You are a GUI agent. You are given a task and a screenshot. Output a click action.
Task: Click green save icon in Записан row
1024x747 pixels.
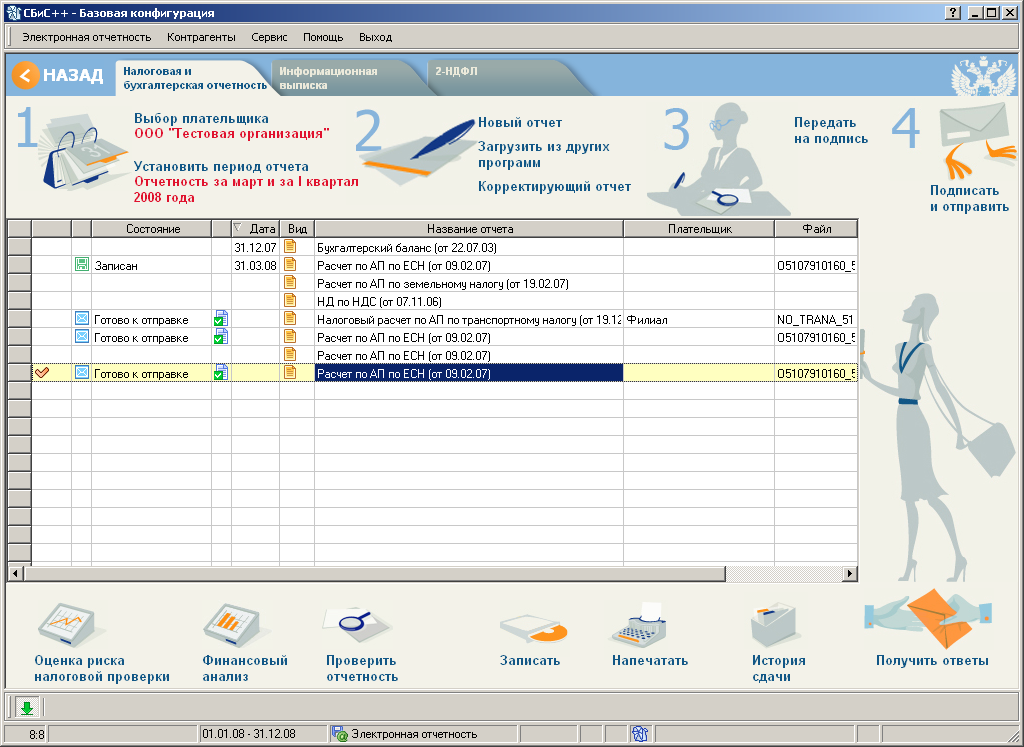(82, 265)
